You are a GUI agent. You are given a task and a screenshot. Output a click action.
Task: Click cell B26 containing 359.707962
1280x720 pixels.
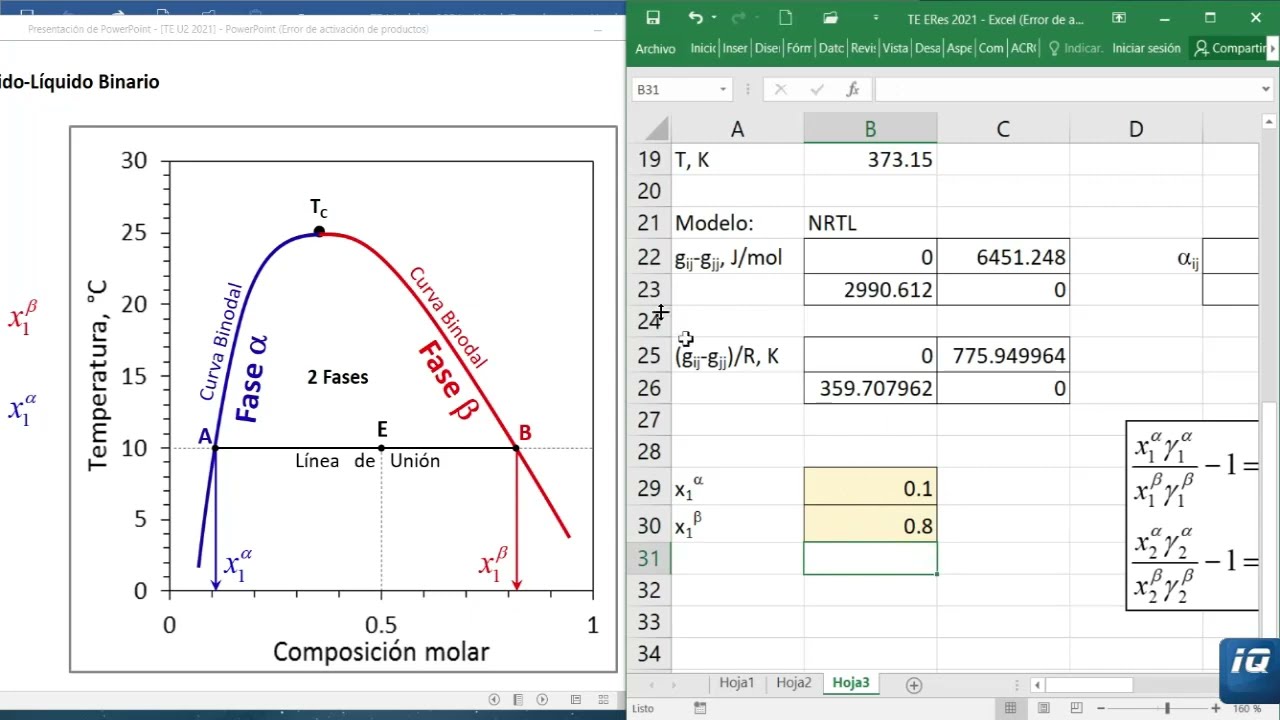tap(870, 388)
